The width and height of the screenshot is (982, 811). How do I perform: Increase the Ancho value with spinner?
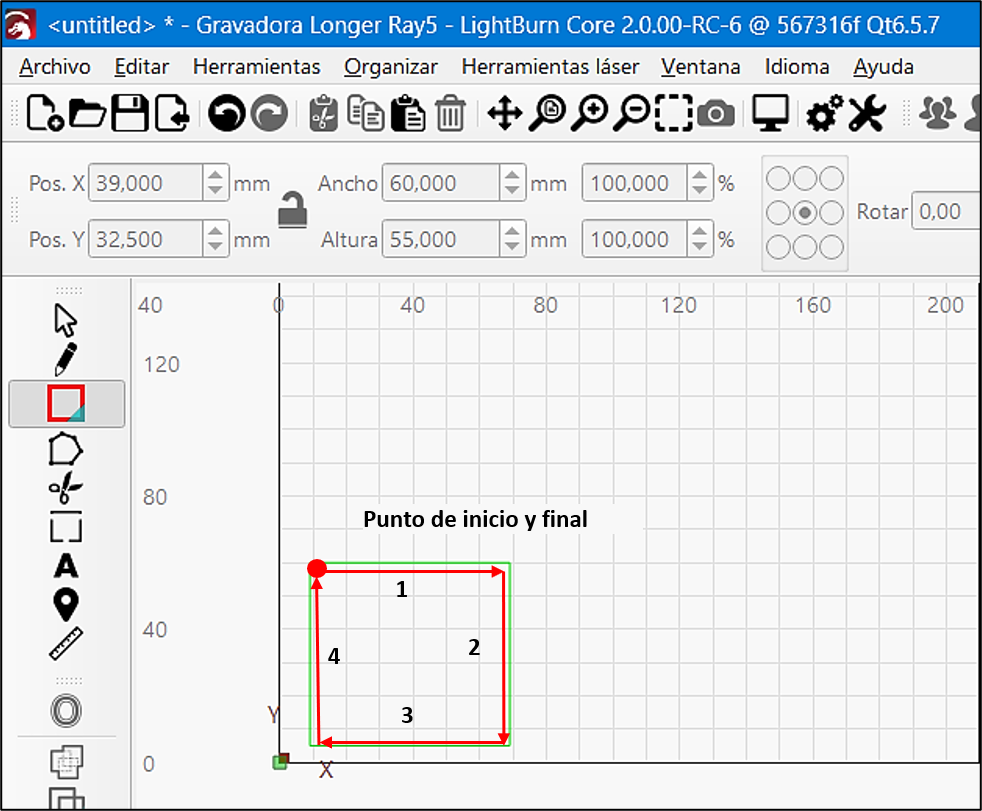click(x=512, y=174)
